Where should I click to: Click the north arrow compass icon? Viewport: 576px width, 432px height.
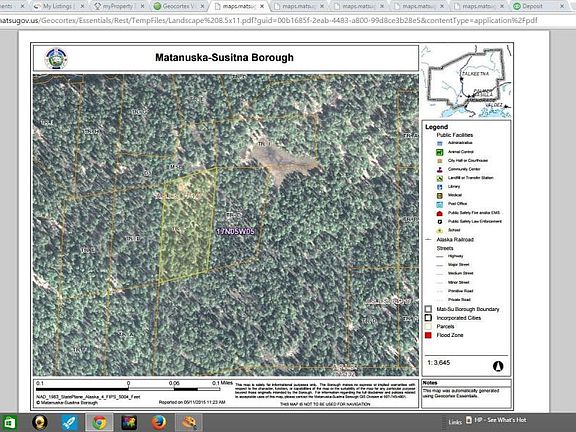click(498, 366)
